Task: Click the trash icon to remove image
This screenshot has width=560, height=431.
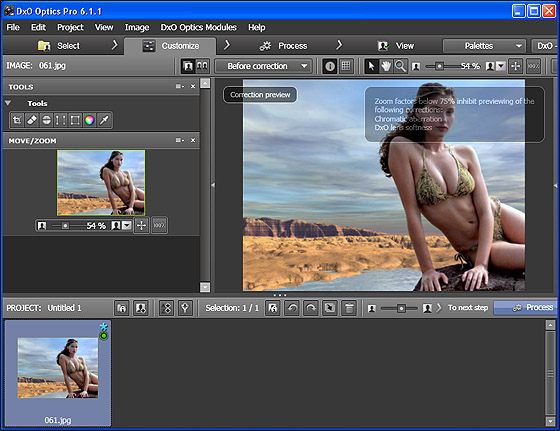Action: pos(349,308)
